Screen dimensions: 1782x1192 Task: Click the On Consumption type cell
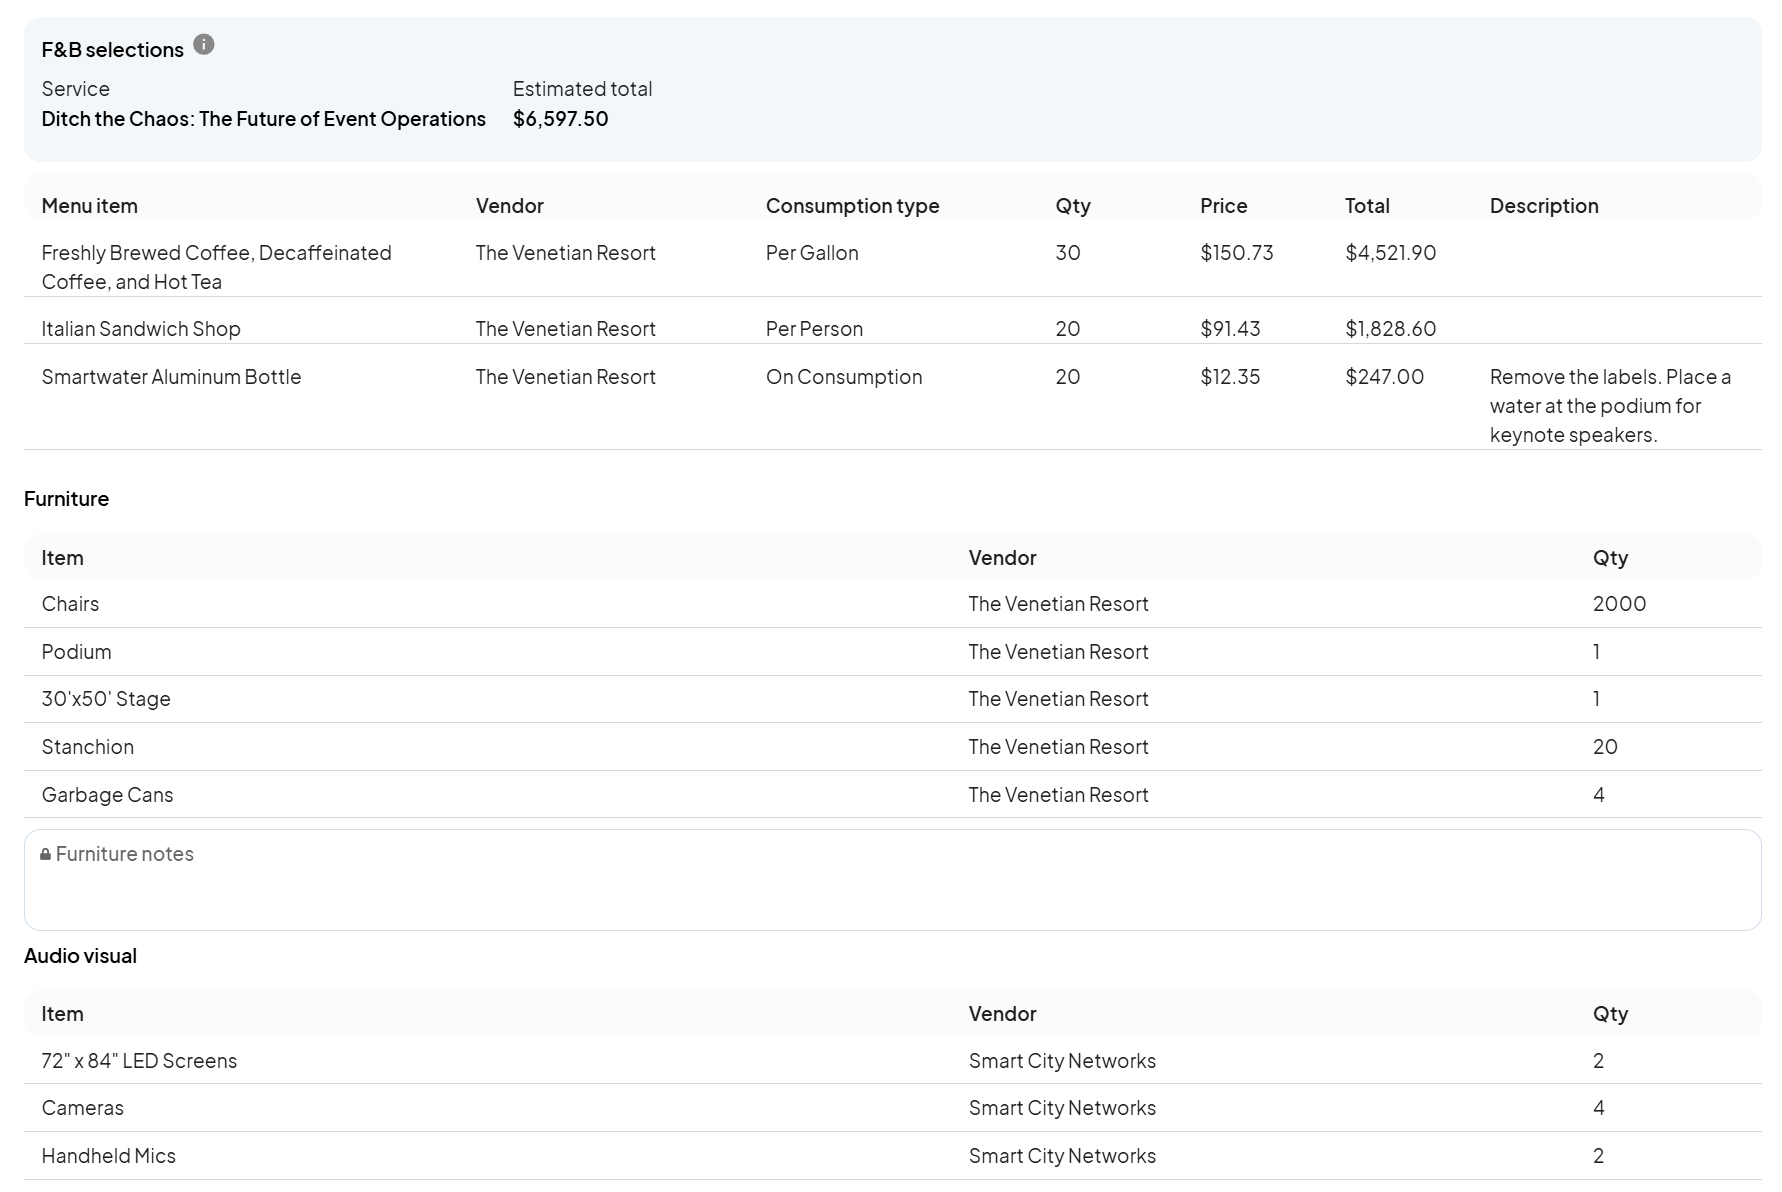coord(844,377)
